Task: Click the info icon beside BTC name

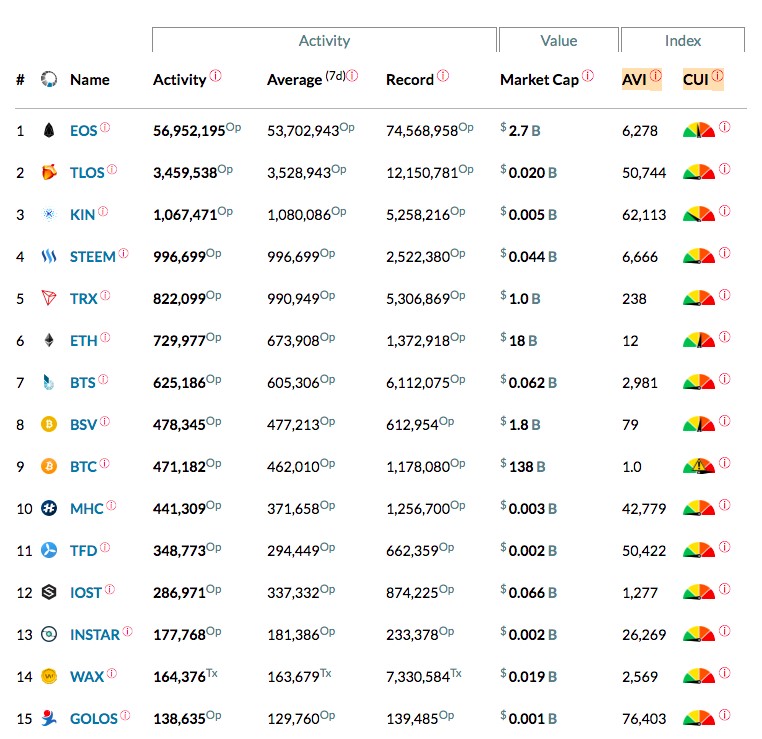Action: click(x=104, y=464)
